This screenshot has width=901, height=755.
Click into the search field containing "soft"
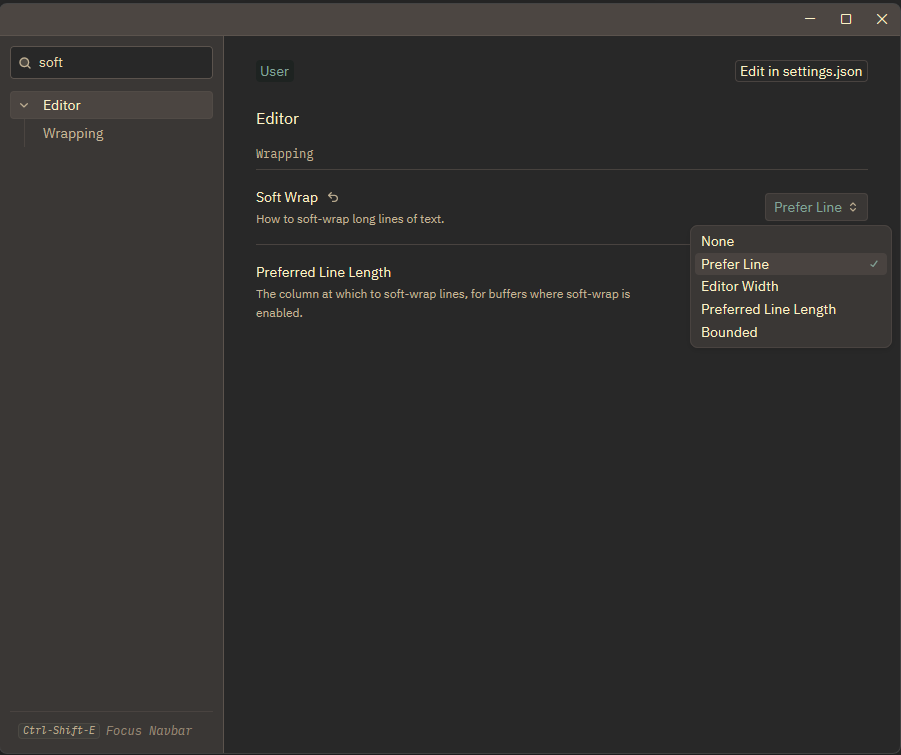pos(120,62)
